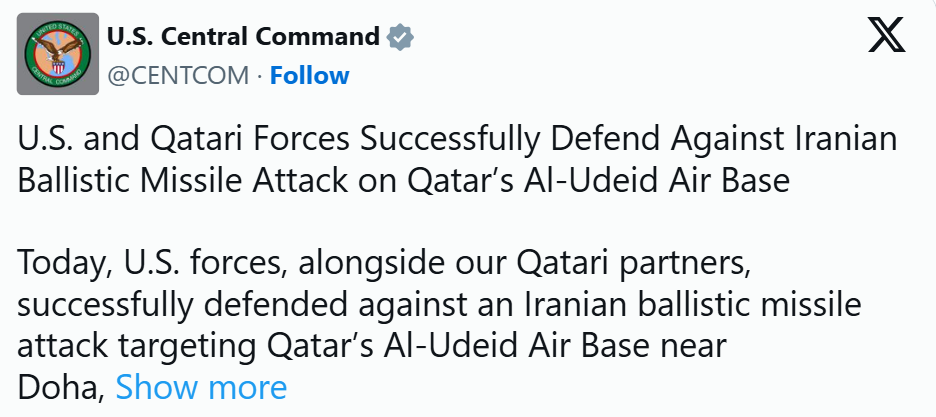Click the line starting "attack targeting Qatar's"
Image resolution: width=936 pixels, height=417 pixels.
[x=372, y=346]
